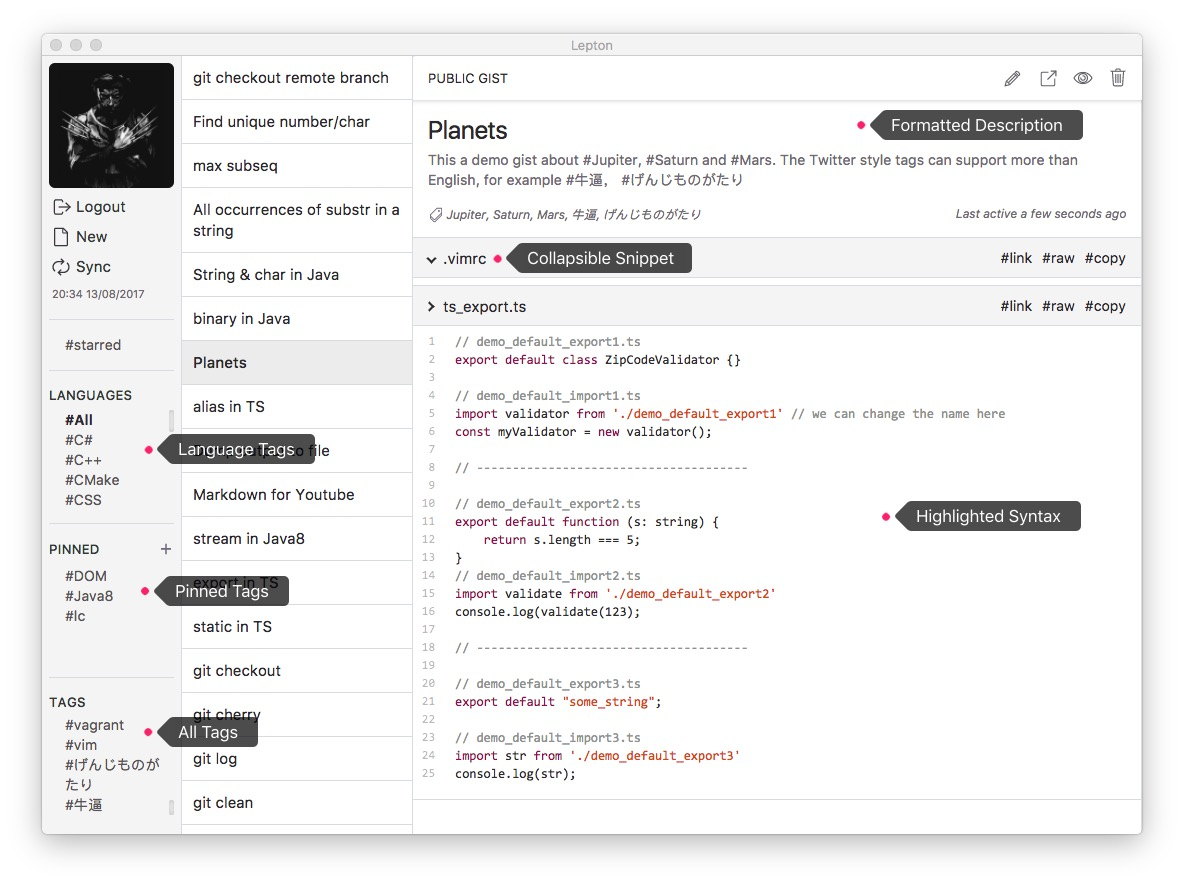Click #copy link for ts_export.ts
This screenshot has width=1184, height=884.
coord(1105,306)
